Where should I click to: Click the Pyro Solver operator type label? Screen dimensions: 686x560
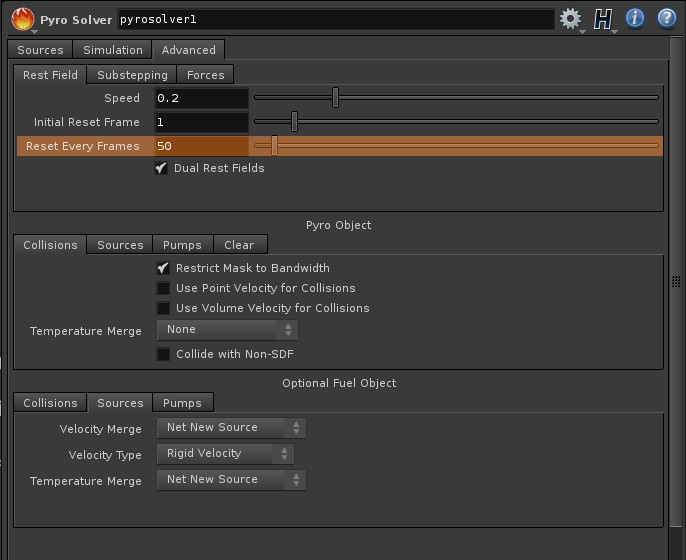(x=76, y=20)
